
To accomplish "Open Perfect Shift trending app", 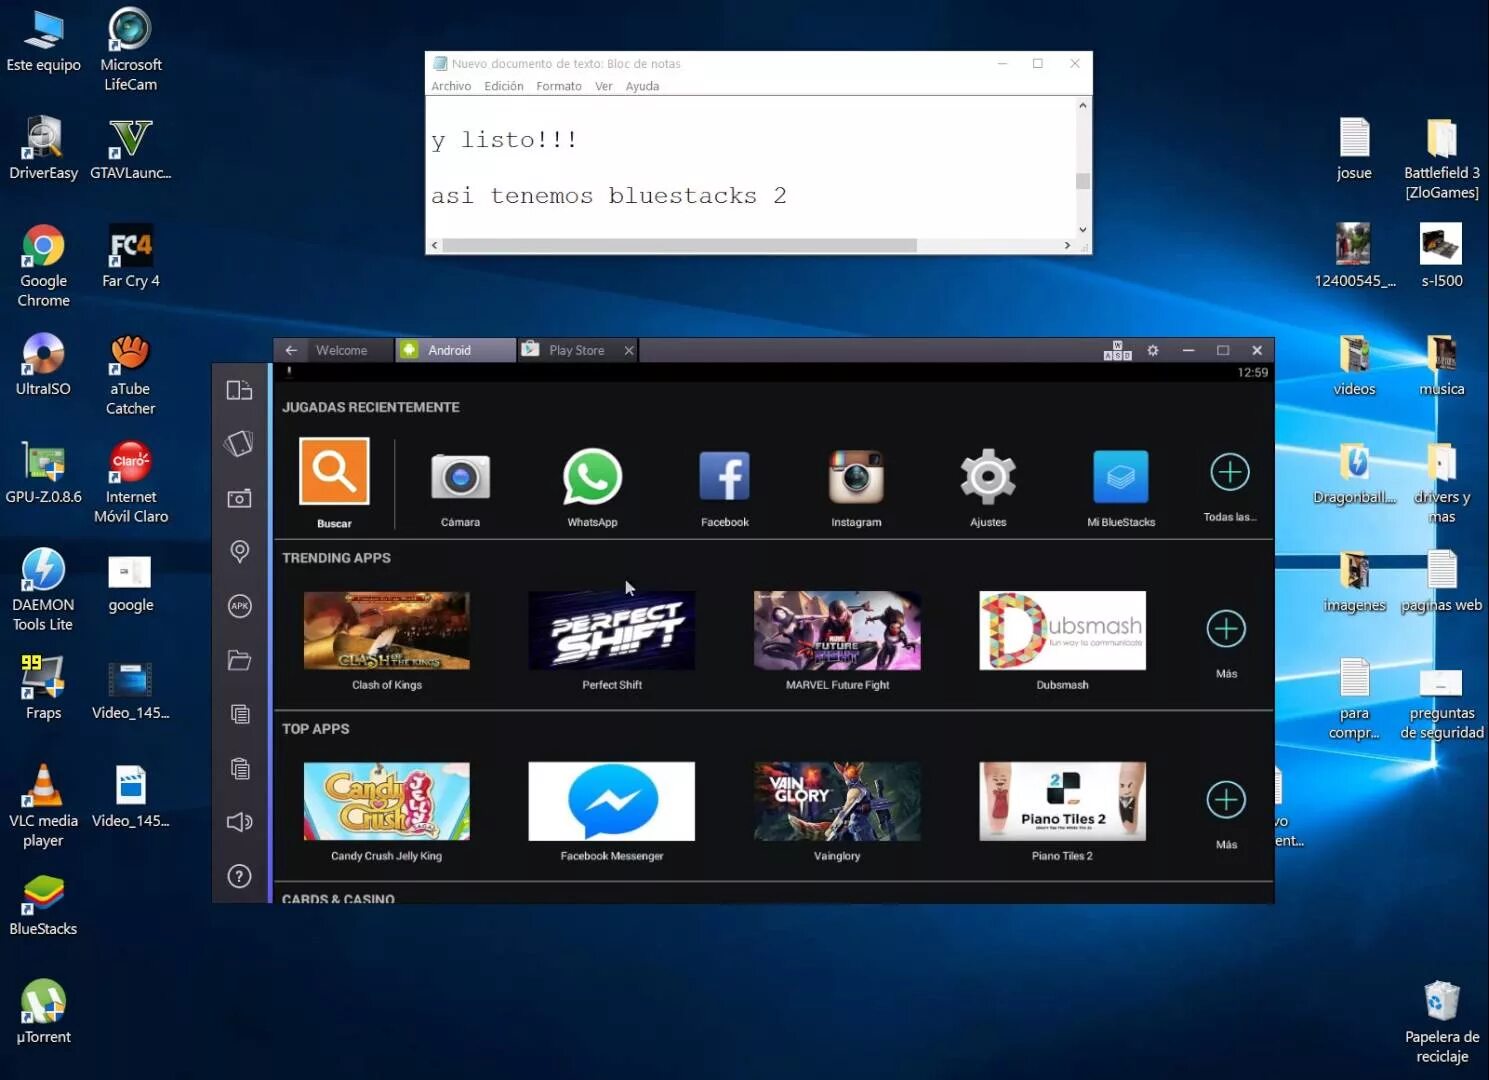I will click(x=612, y=631).
